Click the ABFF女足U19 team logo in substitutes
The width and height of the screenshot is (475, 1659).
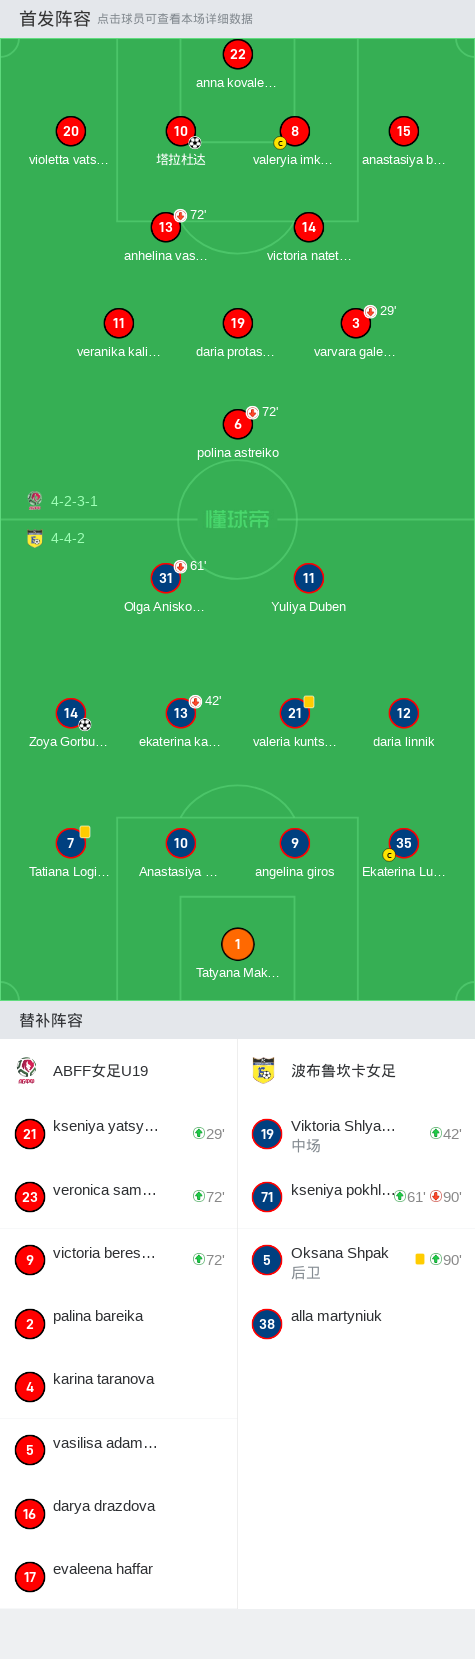pyautogui.click(x=28, y=1071)
